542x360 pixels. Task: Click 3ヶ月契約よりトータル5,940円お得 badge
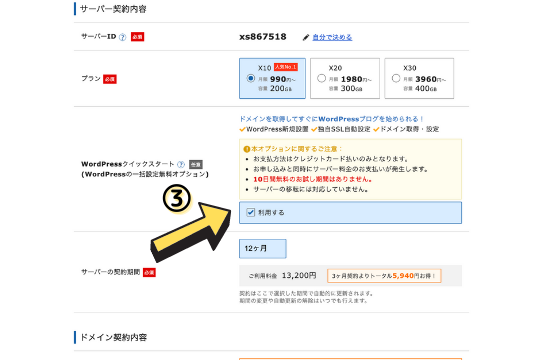tap(384, 276)
